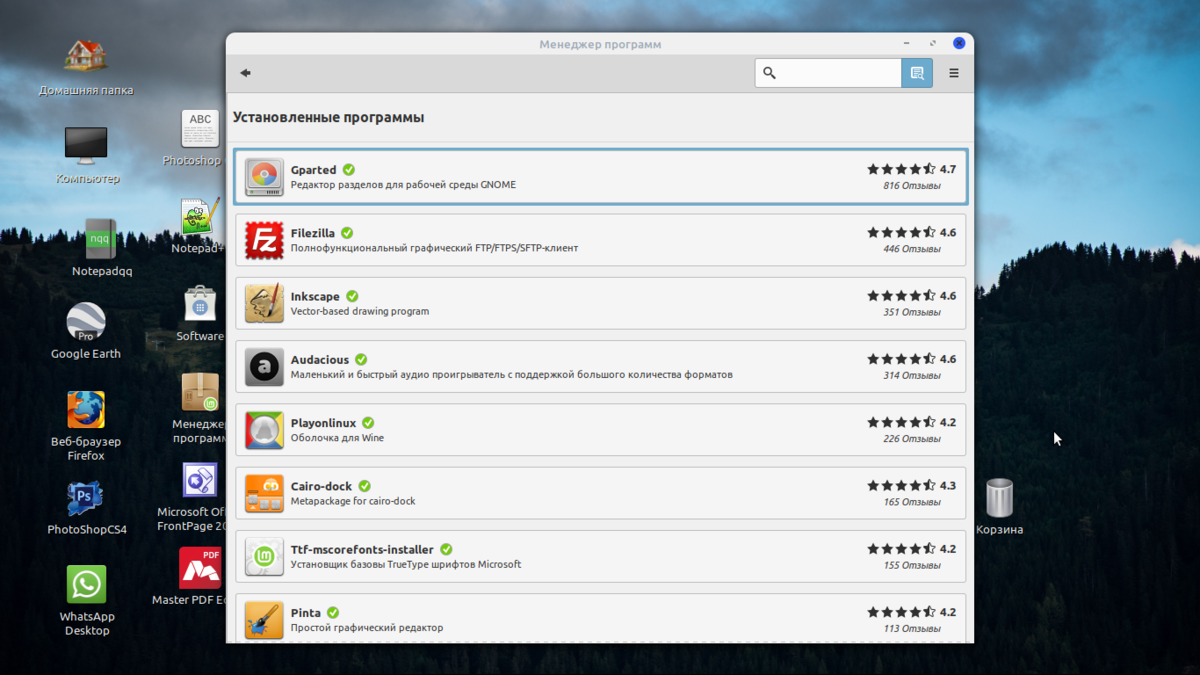Click the green installed checkmark beside Inkscape
Image resolution: width=1200 pixels, height=675 pixels.
[x=352, y=296]
